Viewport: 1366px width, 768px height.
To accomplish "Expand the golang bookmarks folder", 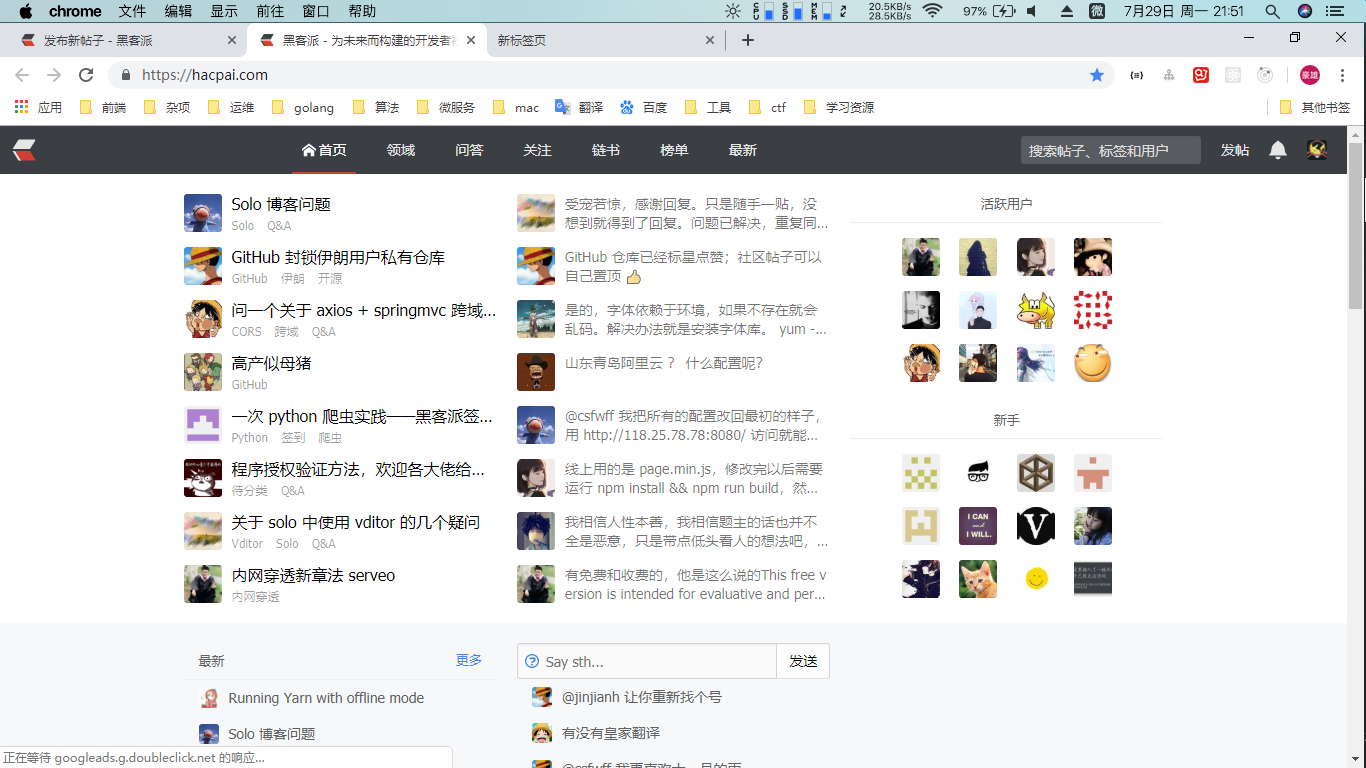I will (303, 107).
